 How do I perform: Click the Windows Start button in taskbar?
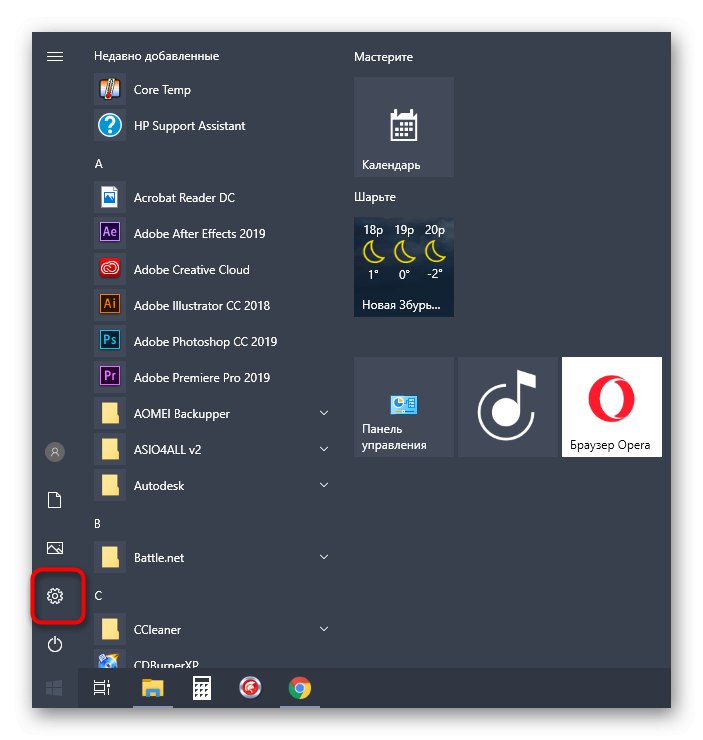coord(54,688)
